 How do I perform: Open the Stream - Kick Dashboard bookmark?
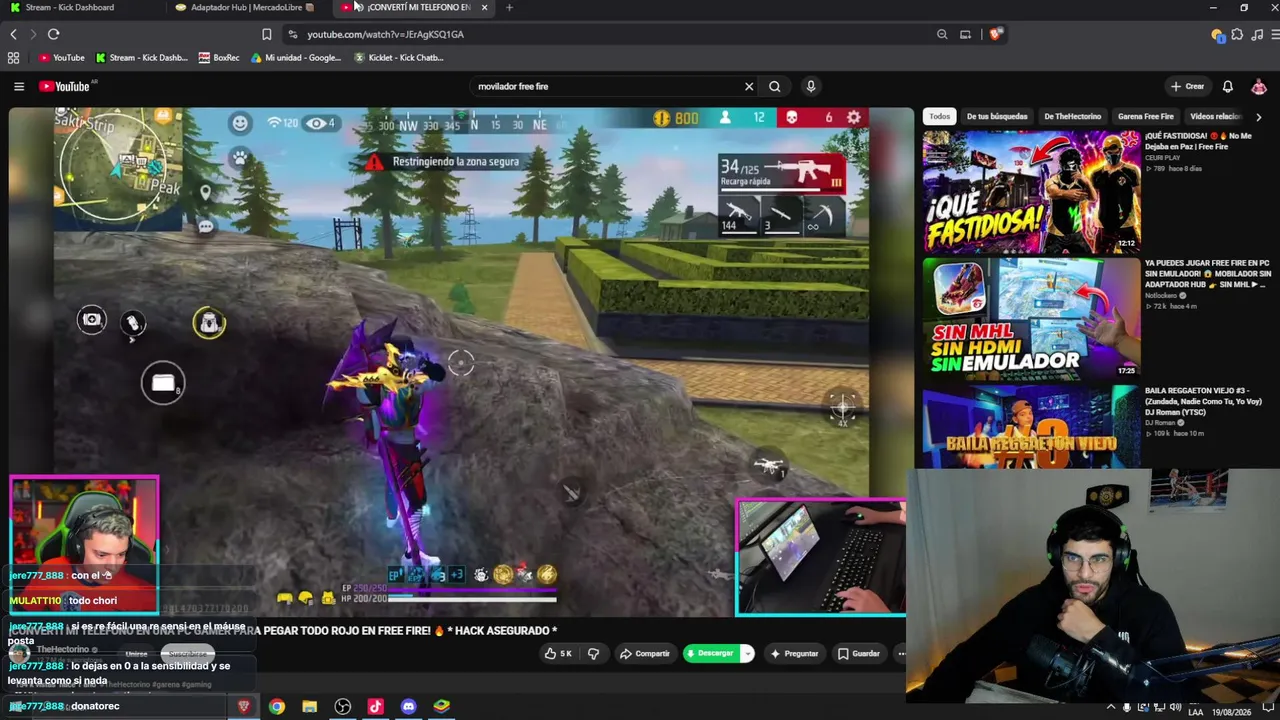[141, 58]
